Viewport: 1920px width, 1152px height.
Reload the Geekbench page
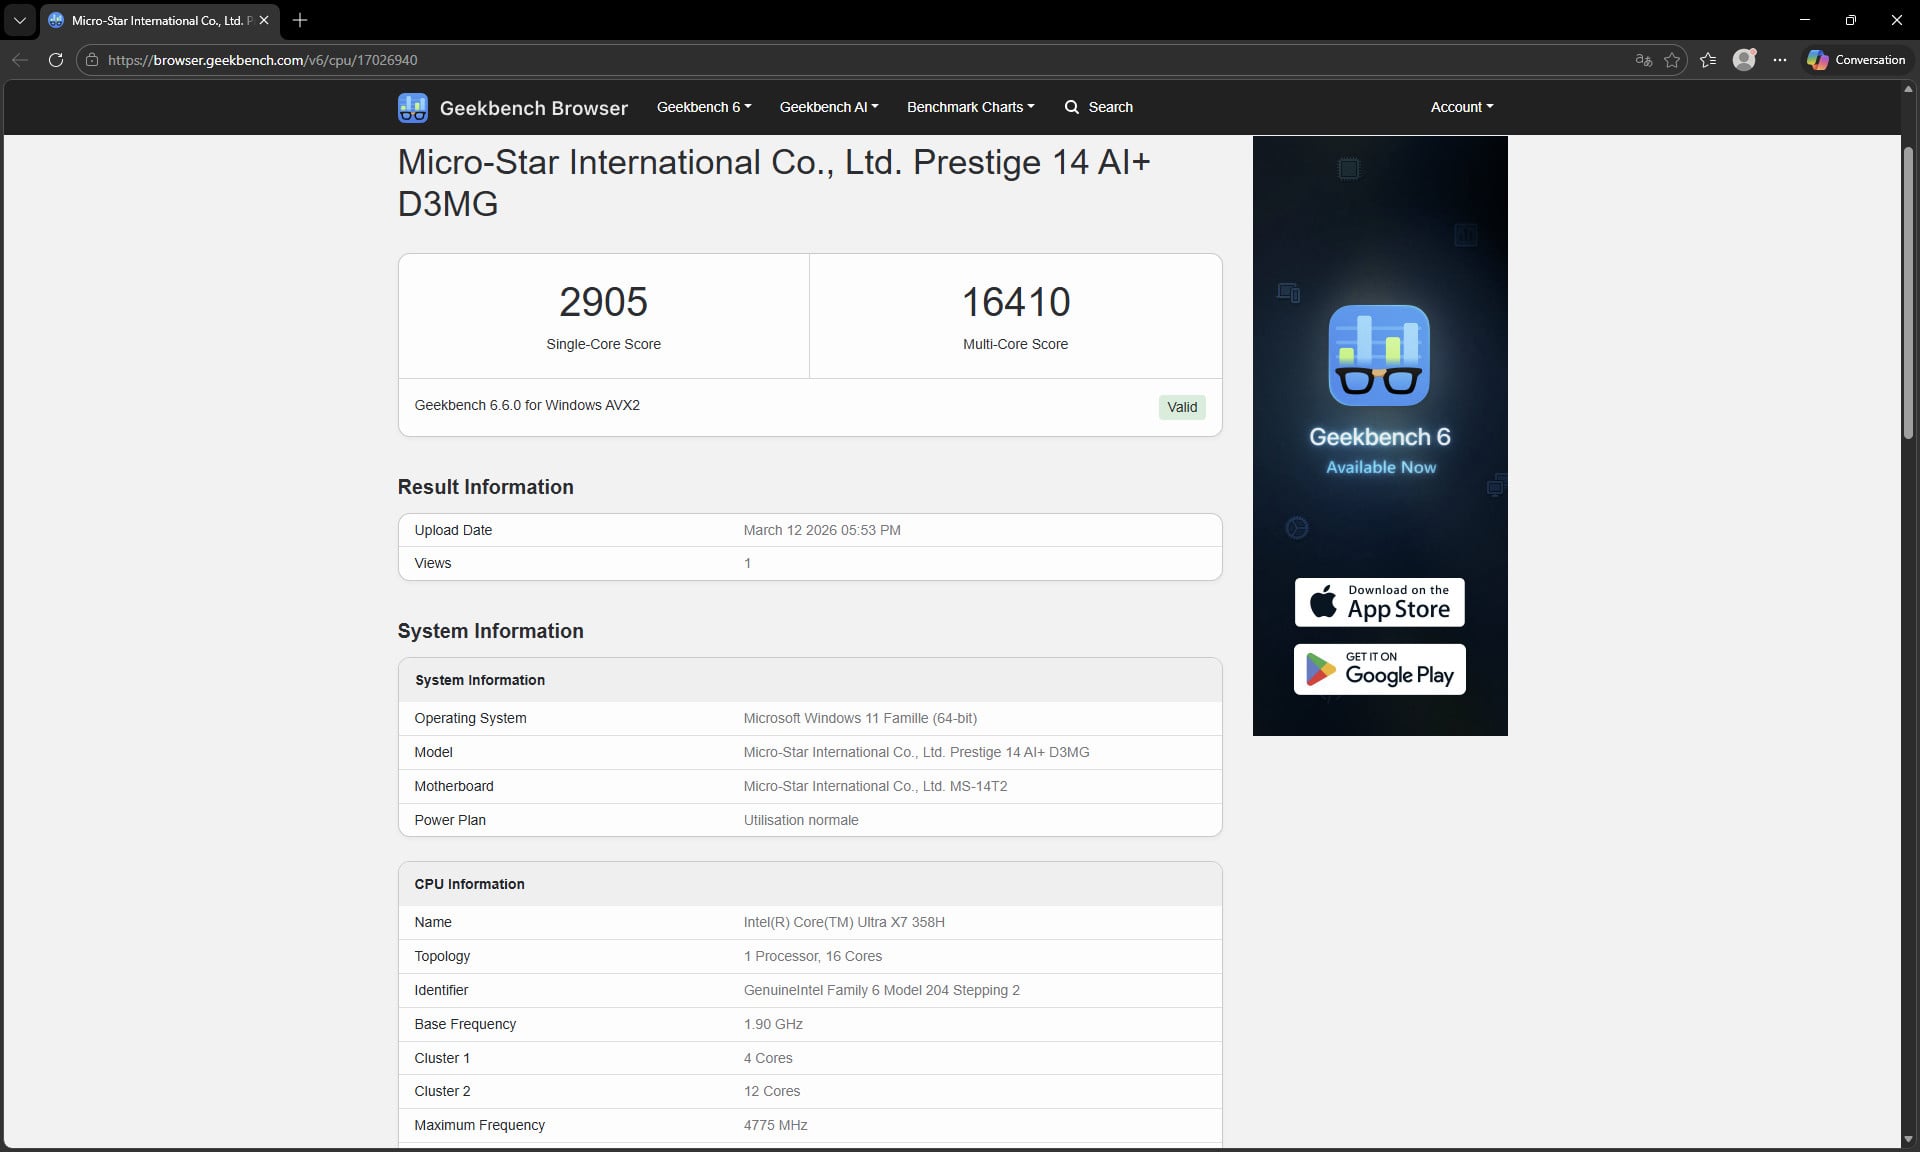pyautogui.click(x=56, y=60)
